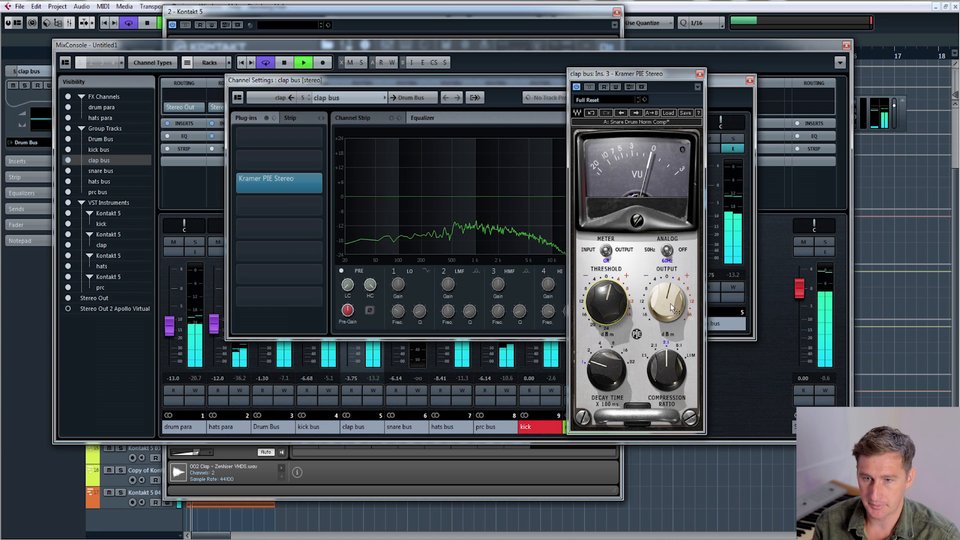Open the Audio menu
Viewport: 960px width, 540px height.
[81, 6]
